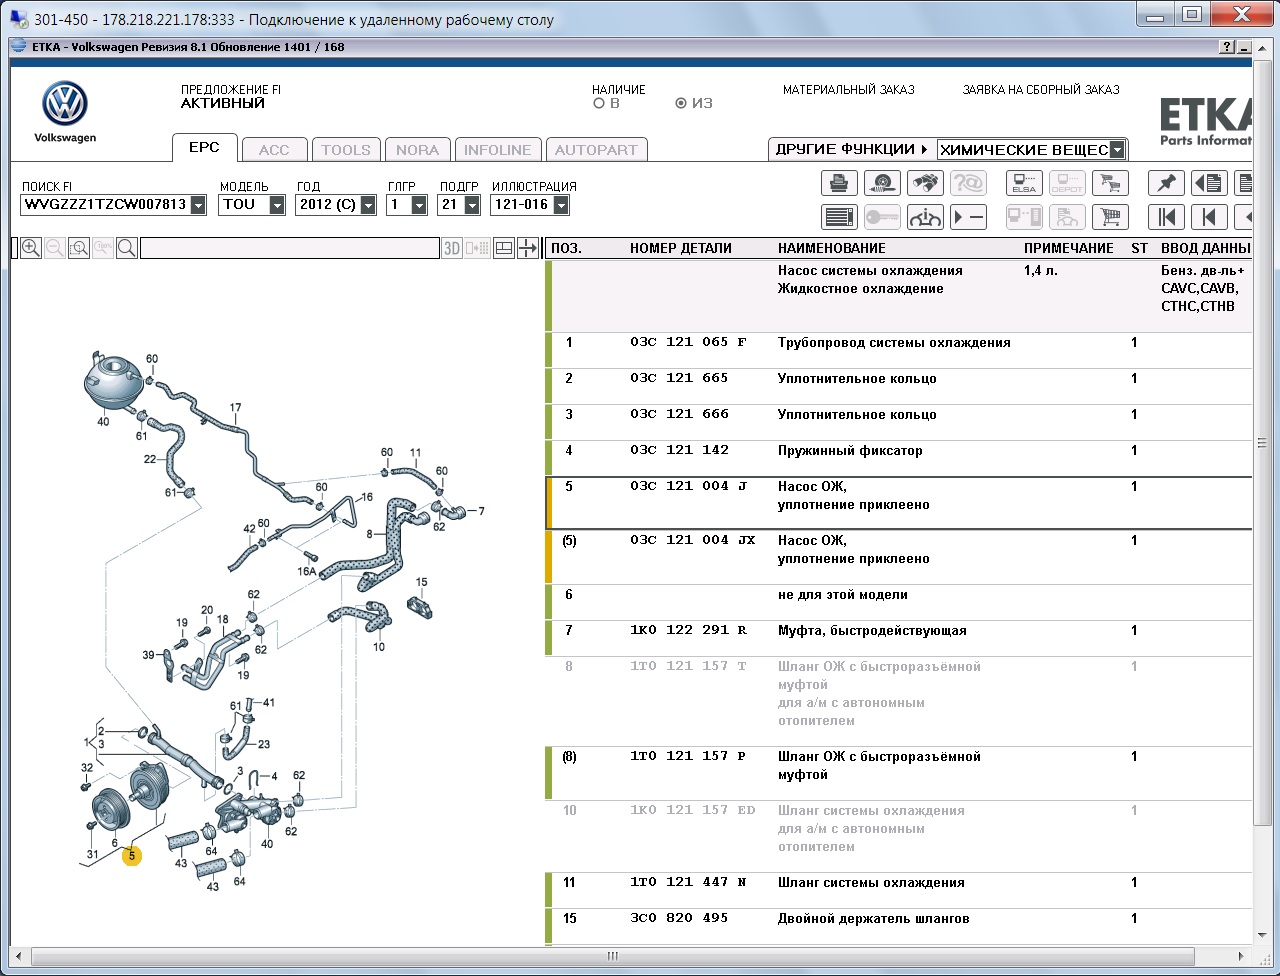The image size is (1280, 976).
Task: Open the ГОД 2012 (C) dropdown
Action: tap(368, 205)
